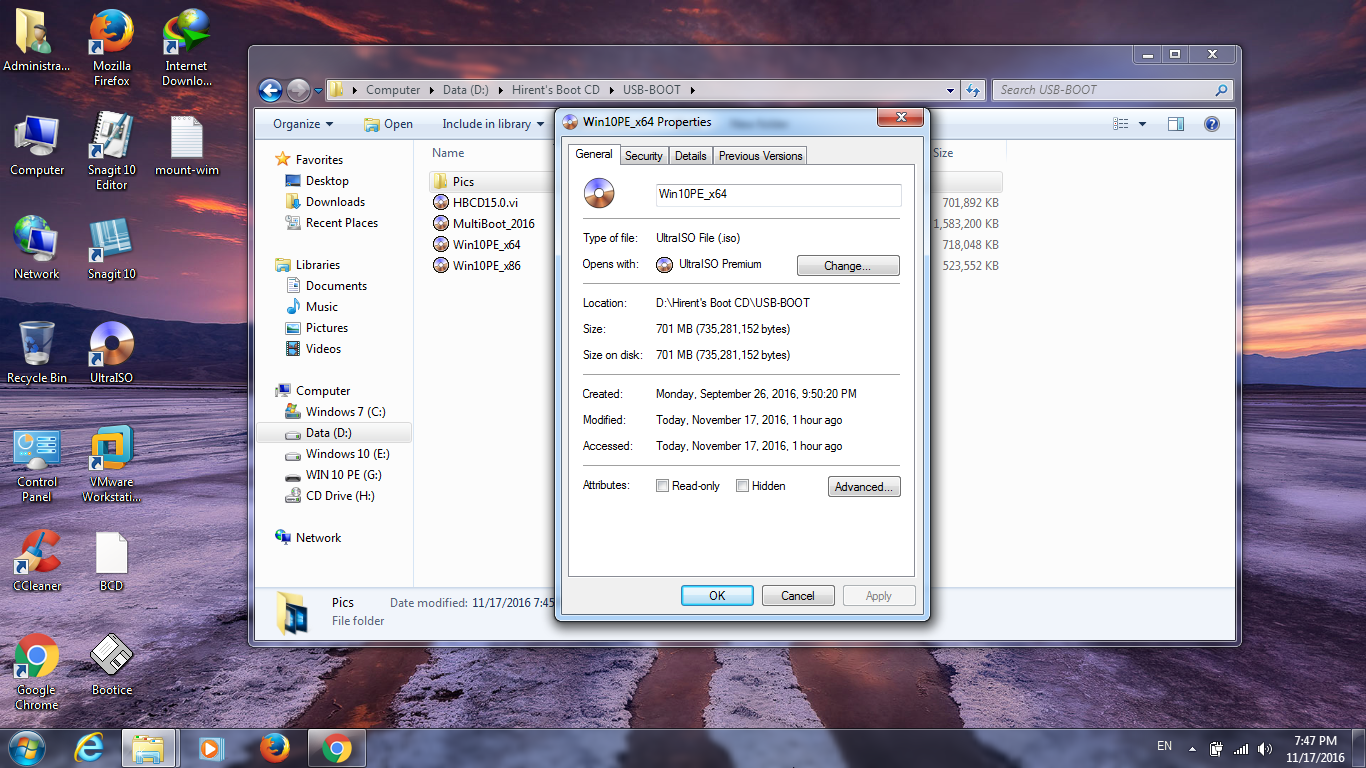Expand the address bar history dropdown
The width and height of the screenshot is (1366, 768).
tap(950, 90)
